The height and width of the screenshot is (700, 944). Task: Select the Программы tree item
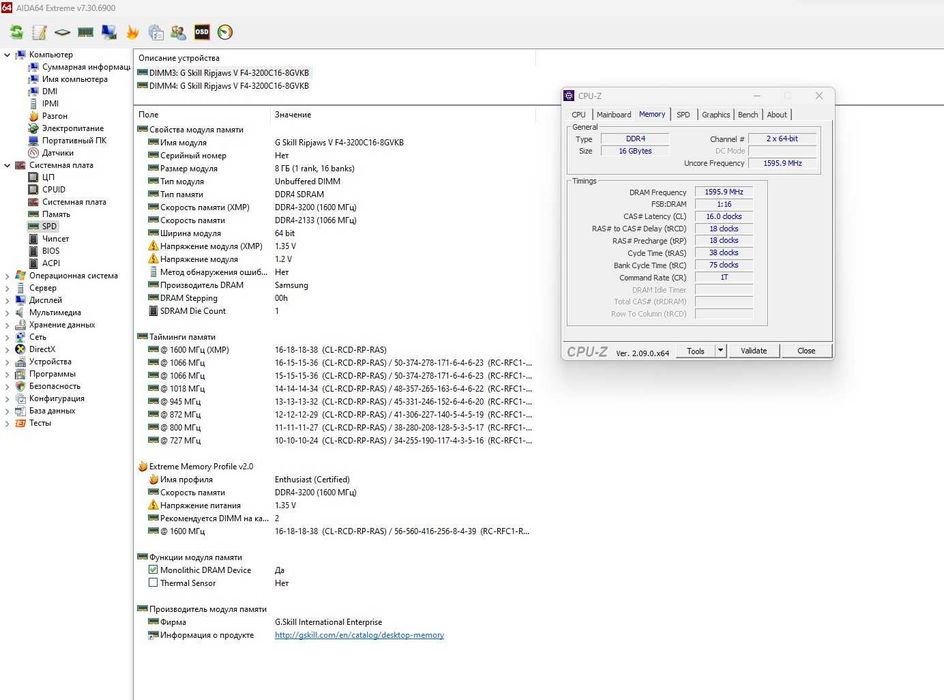pyautogui.click(x=52, y=374)
